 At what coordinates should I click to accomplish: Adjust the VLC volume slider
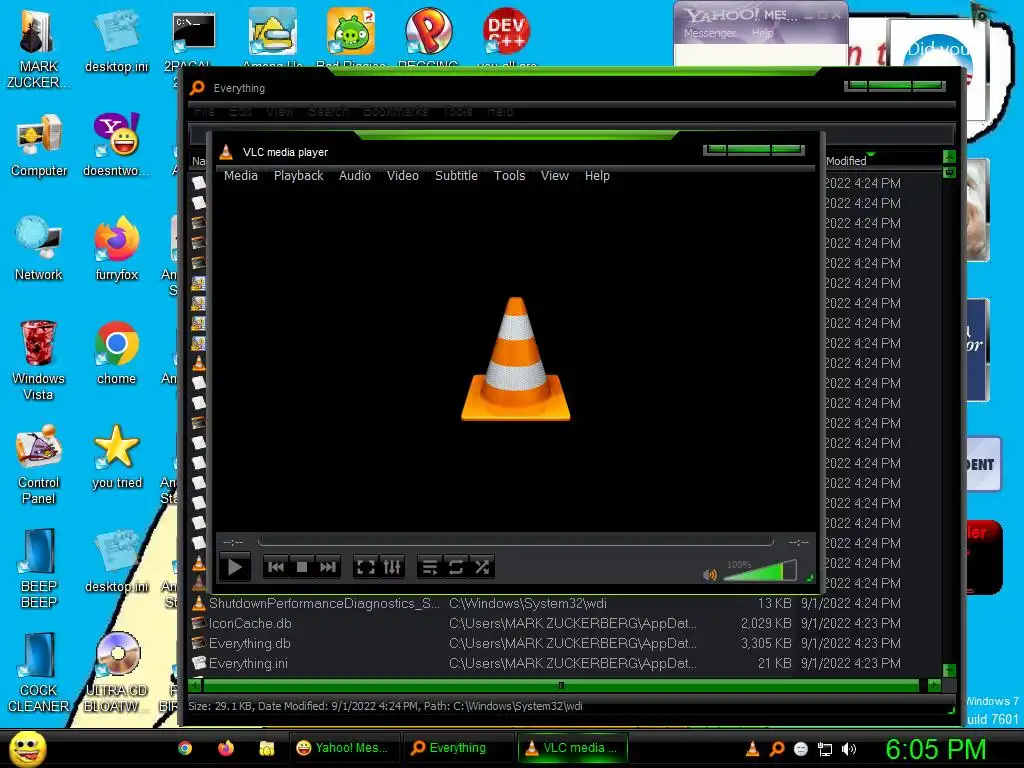[x=761, y=571]
